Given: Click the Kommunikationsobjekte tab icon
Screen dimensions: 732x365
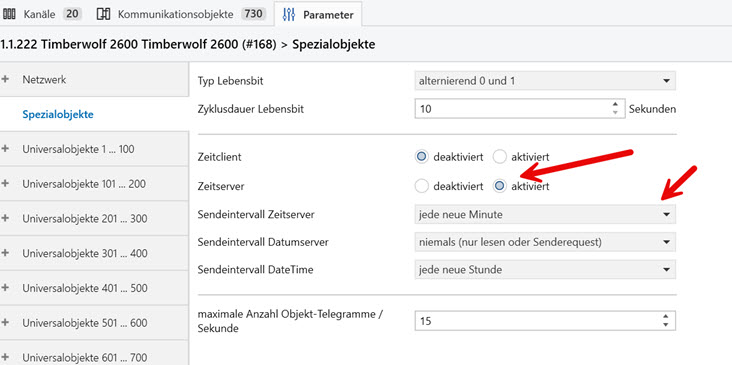Looking at the screenshot, I should point(103,14).
